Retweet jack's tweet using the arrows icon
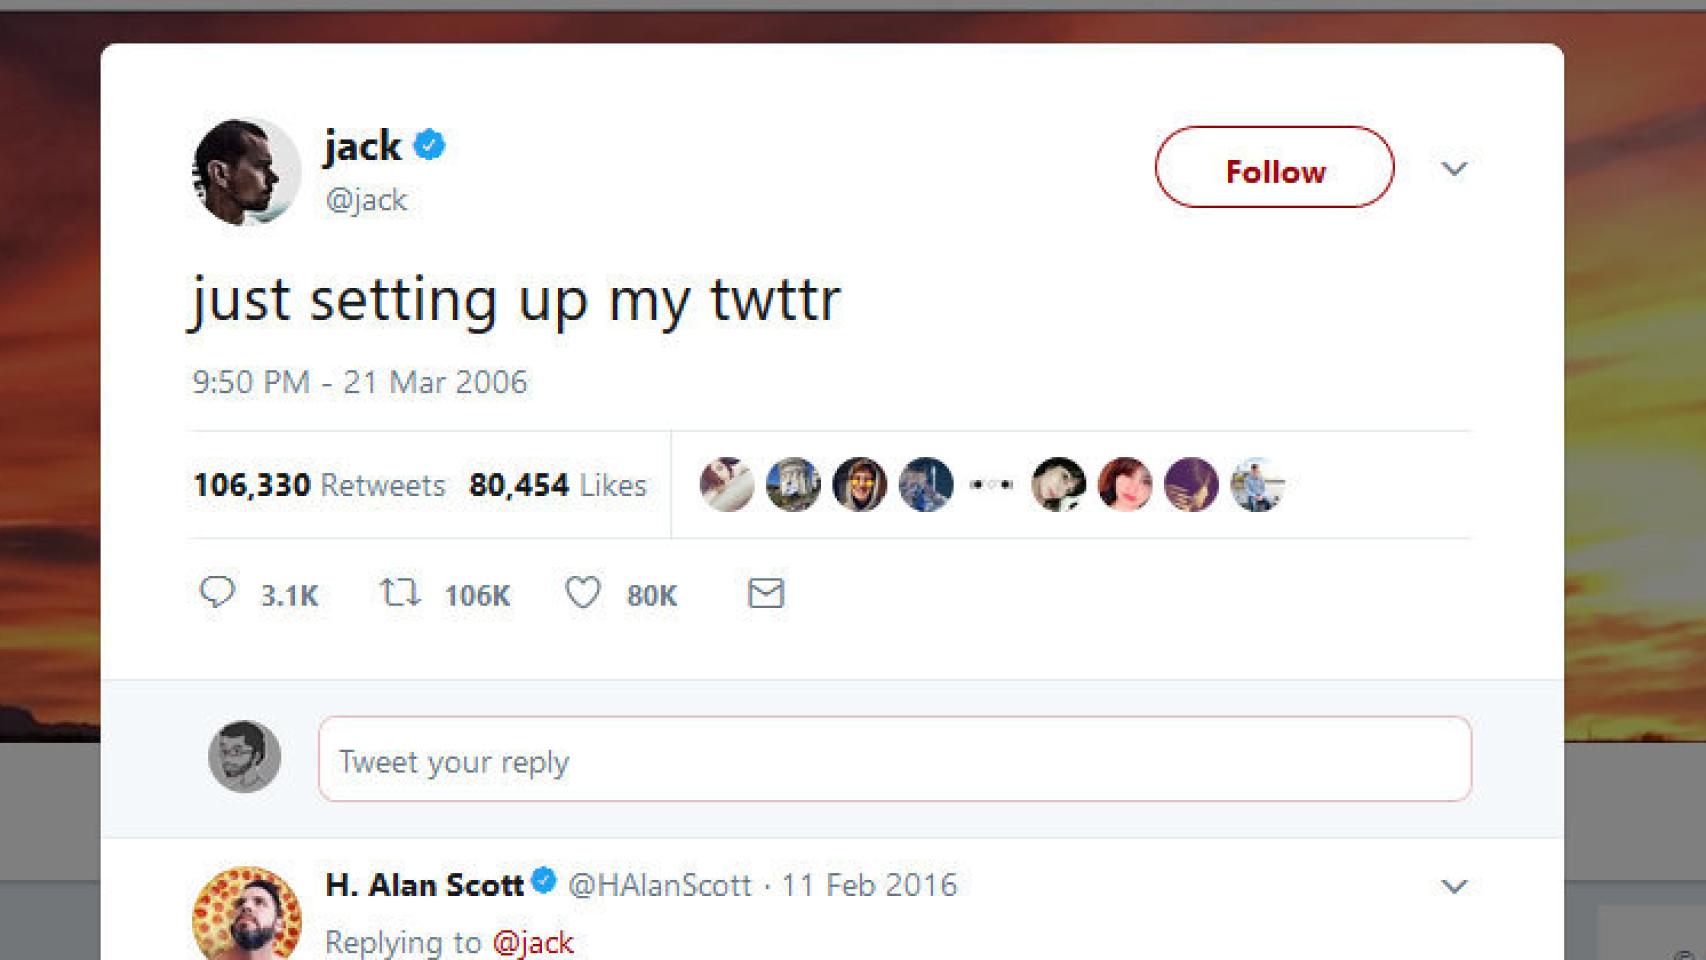Screen dimensions: 1706x960 pos(400,593)
